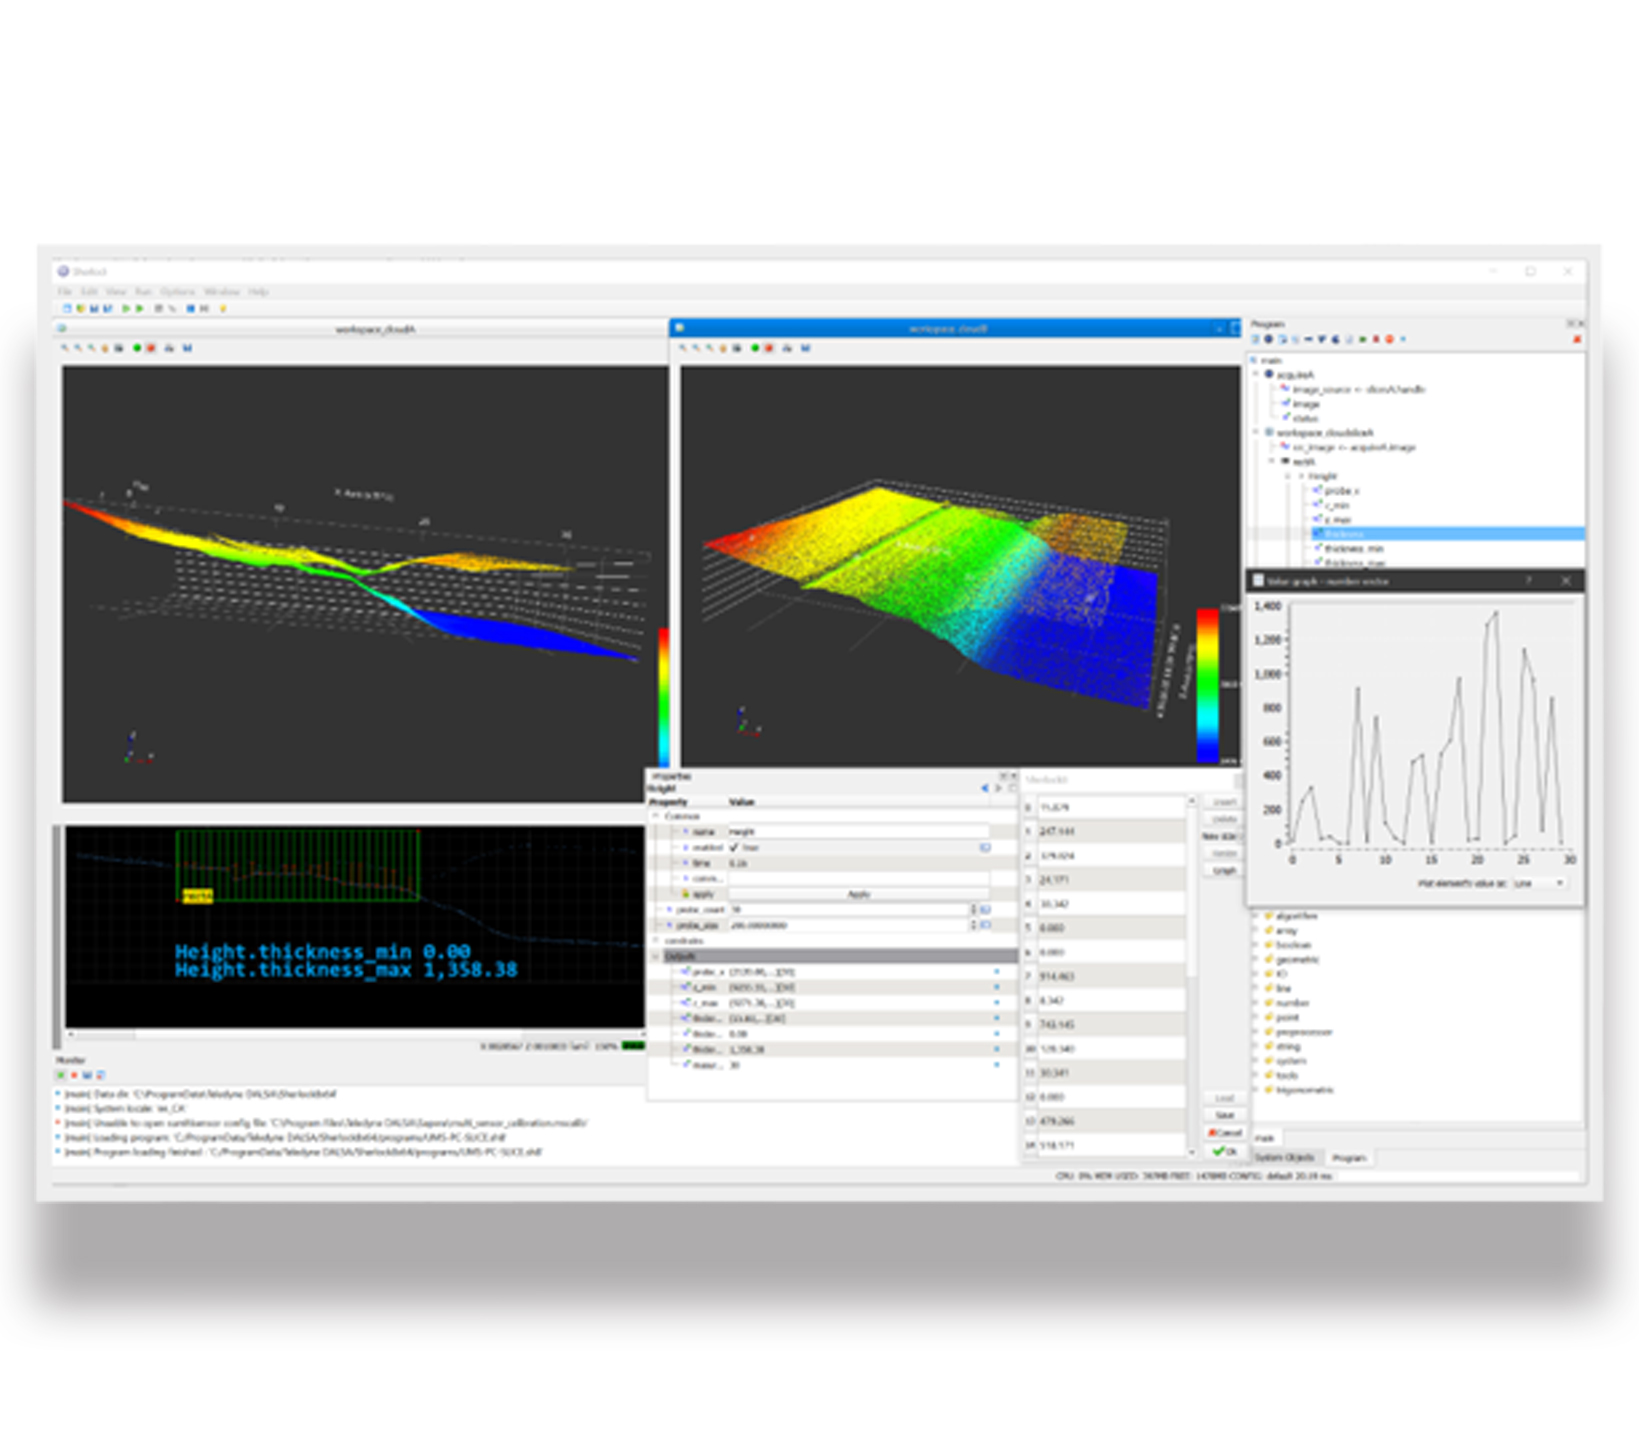Click the Apply button in Properties

click(x=858, y=894)
